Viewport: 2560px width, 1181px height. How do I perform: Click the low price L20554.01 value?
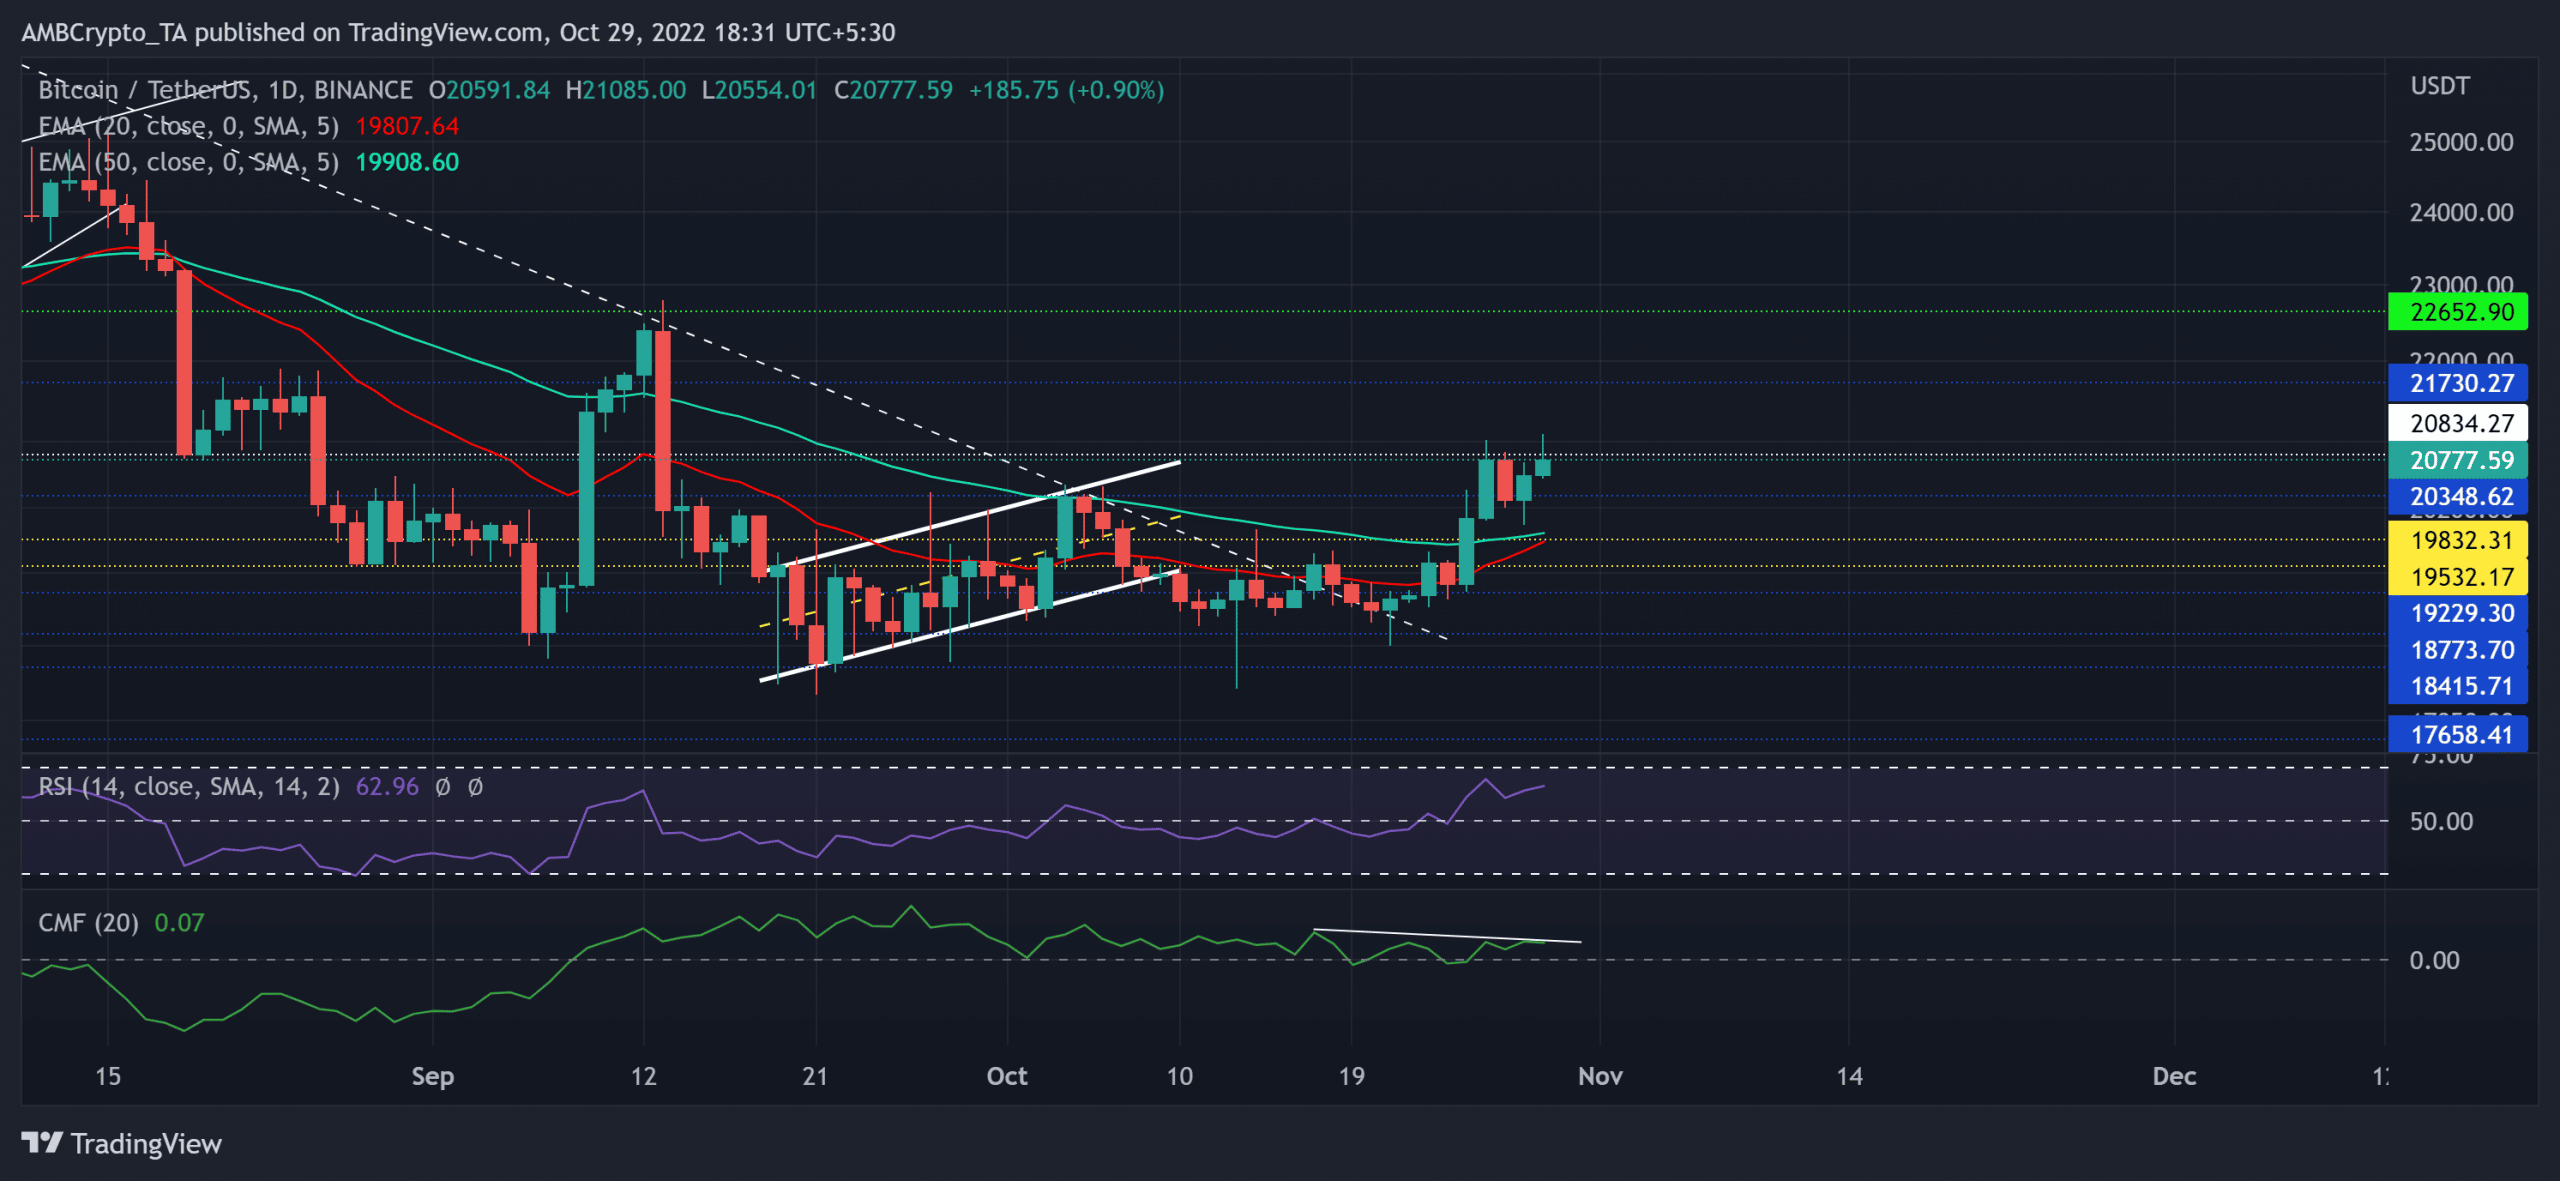tap(759, 90)
